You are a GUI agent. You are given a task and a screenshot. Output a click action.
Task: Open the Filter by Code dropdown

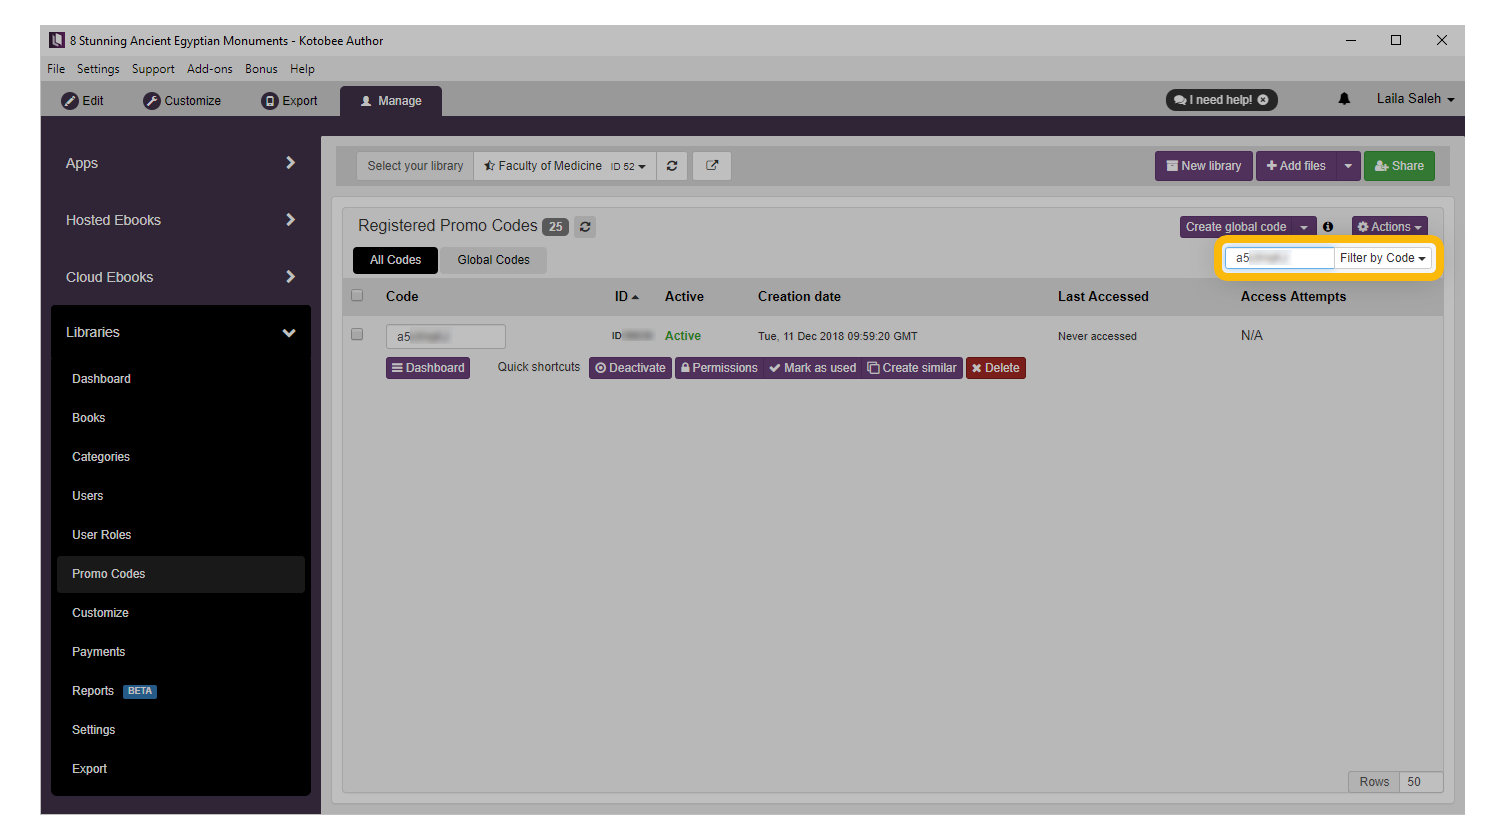(x=1383, y=258)
